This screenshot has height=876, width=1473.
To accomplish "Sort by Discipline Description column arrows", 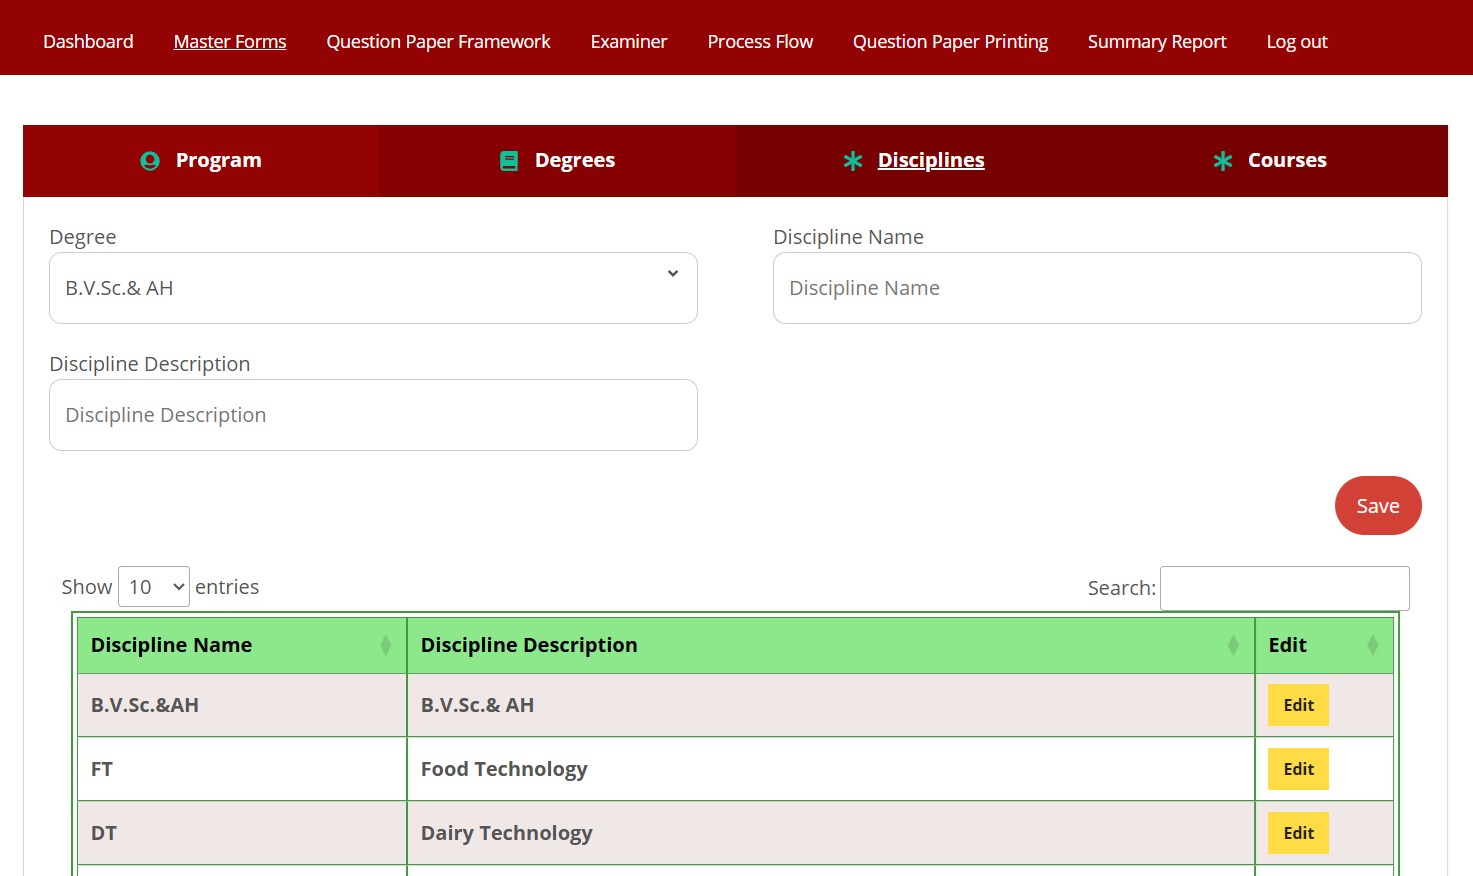I will 1233,646.
